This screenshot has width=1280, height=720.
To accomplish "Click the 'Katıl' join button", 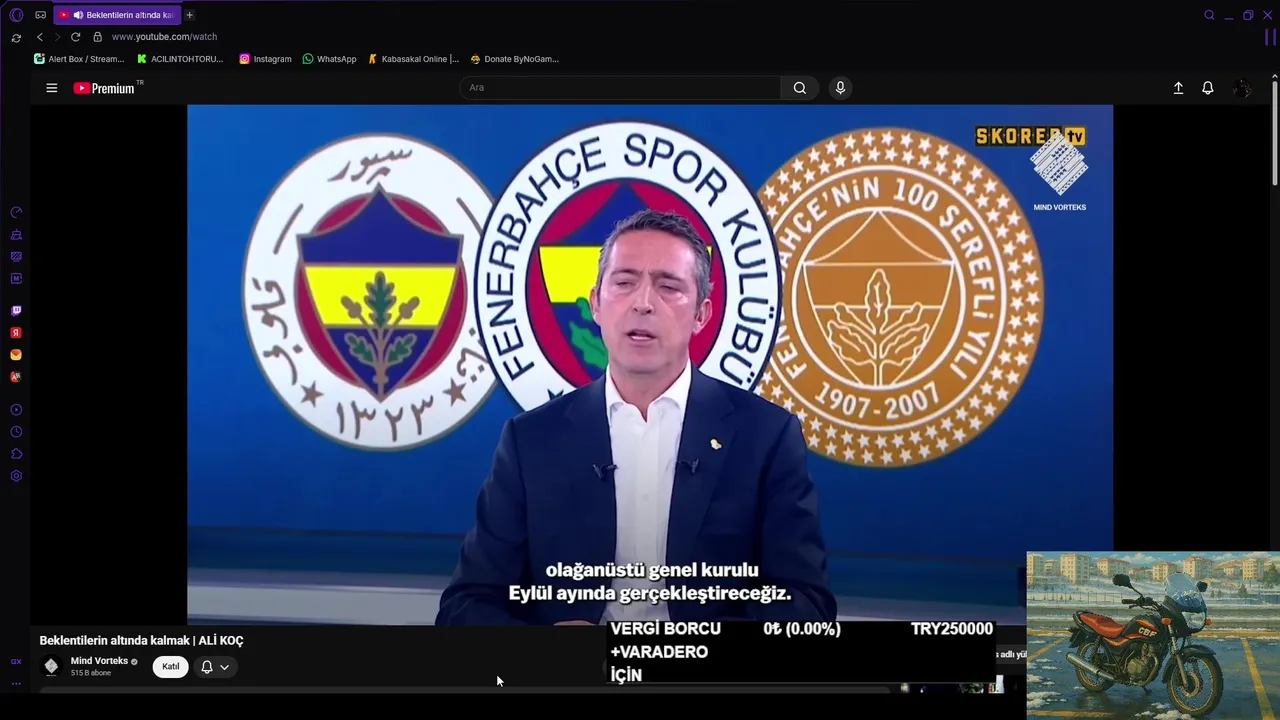I will tap(171, 667).
